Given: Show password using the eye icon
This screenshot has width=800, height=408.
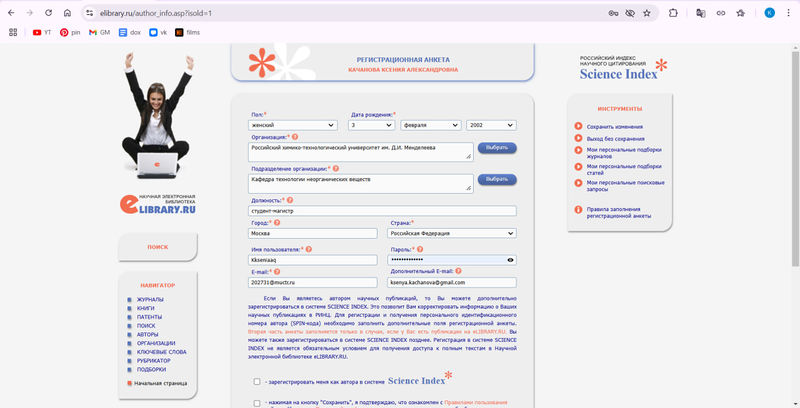Looking at the screenshot, I should point(510,260).
